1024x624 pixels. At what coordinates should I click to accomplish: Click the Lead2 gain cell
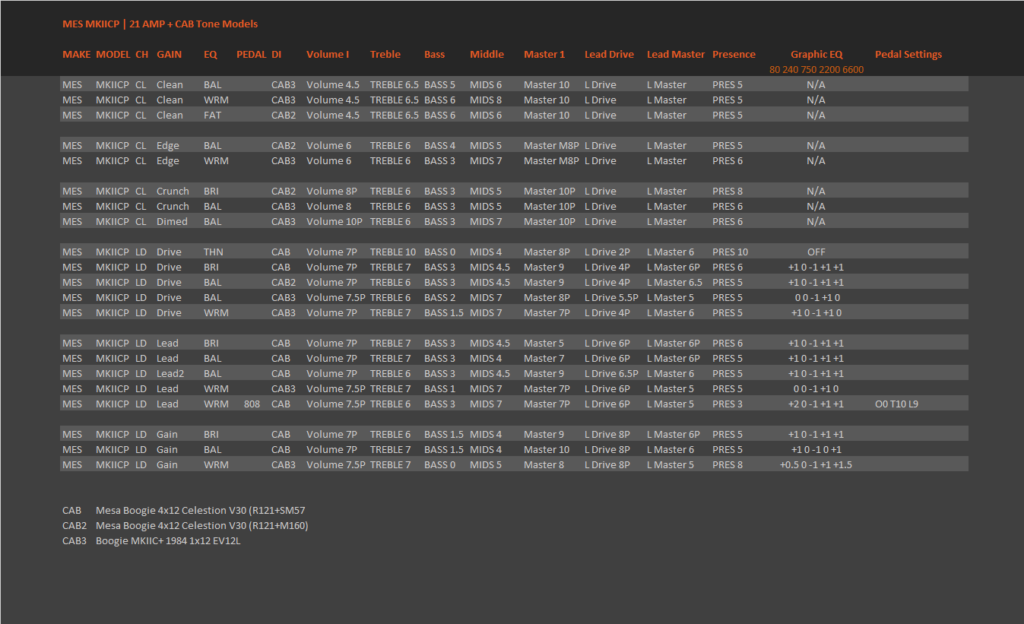point(170,374)
